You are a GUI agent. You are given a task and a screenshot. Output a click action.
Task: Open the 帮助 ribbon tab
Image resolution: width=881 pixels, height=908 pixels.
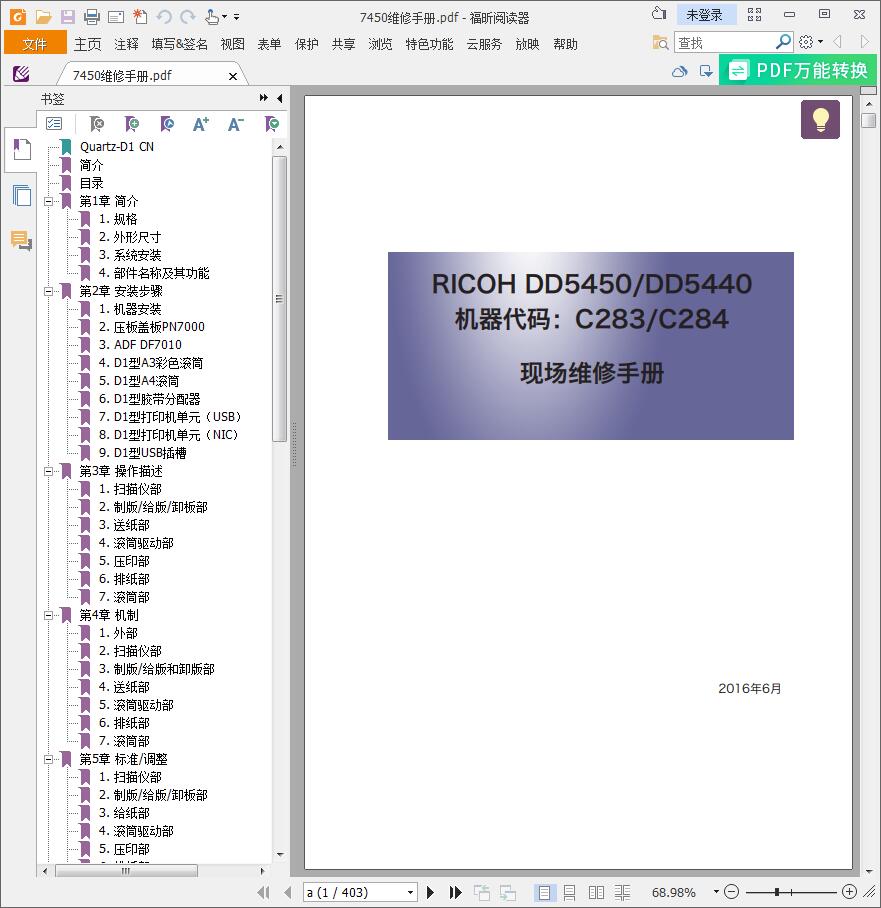pyautogui.click(x=565, y=44)
